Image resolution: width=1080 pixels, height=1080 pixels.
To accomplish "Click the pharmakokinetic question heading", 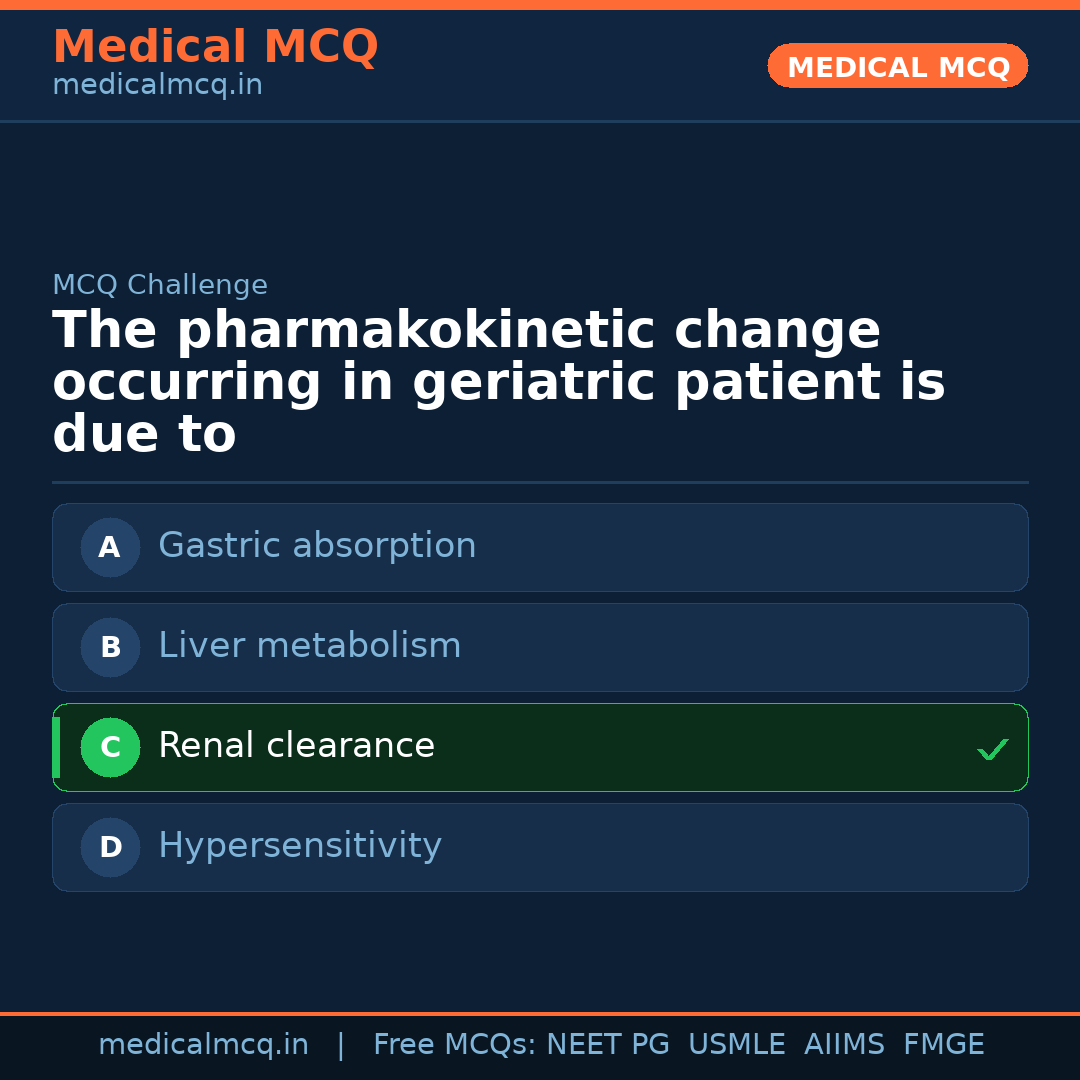I will pyautogui.click(x=498, y=383).
